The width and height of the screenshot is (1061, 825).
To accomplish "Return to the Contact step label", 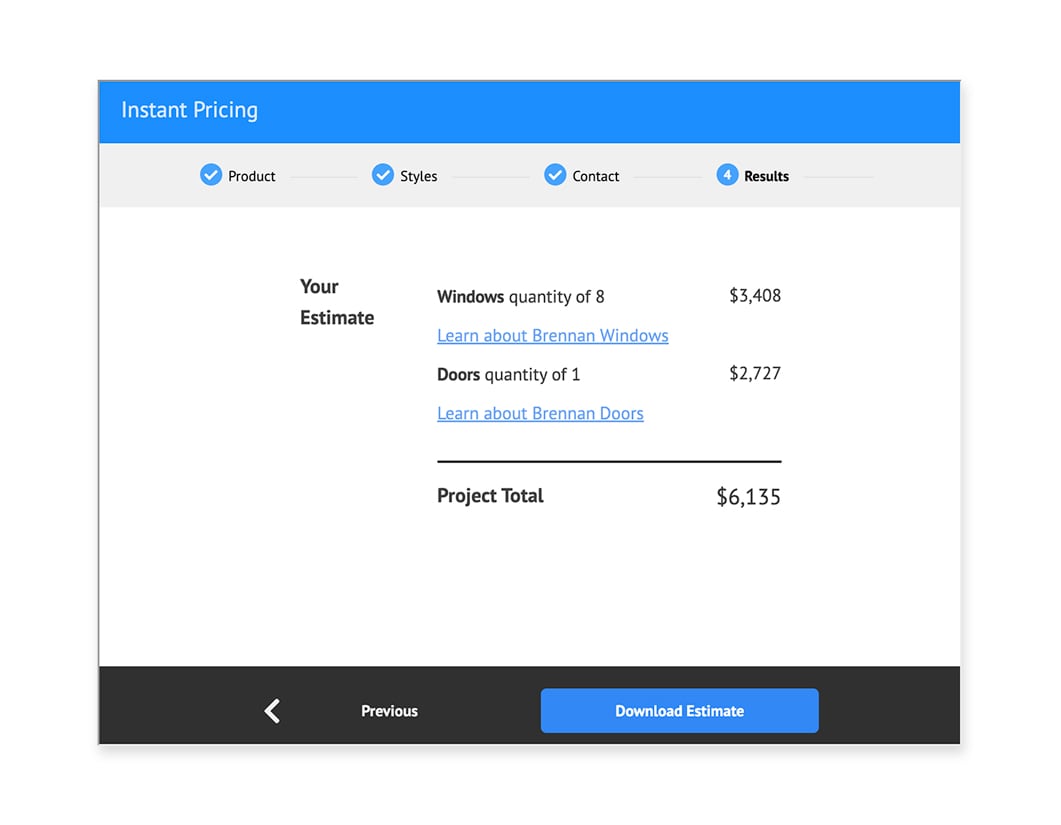I will [595, 176].
